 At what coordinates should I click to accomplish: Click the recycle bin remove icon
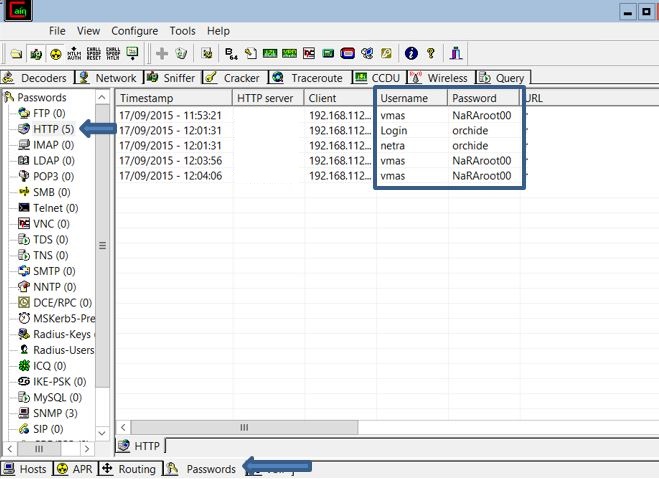[x=181, y=53]
